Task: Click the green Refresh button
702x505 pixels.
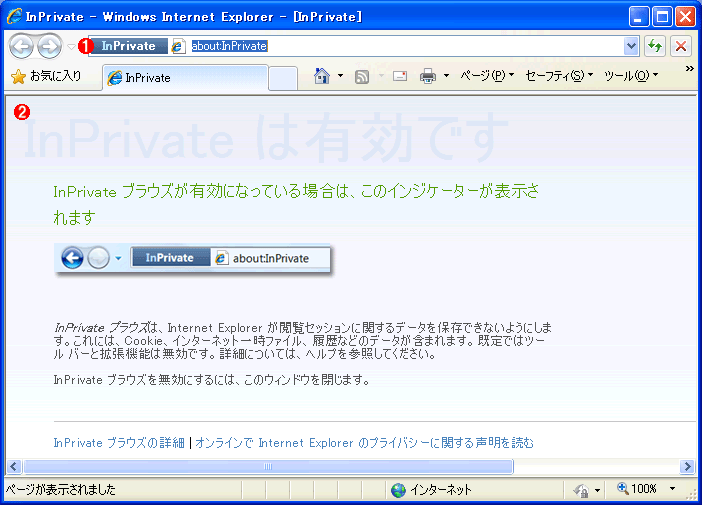Action: pyautogui.click(x=655, y=46)
